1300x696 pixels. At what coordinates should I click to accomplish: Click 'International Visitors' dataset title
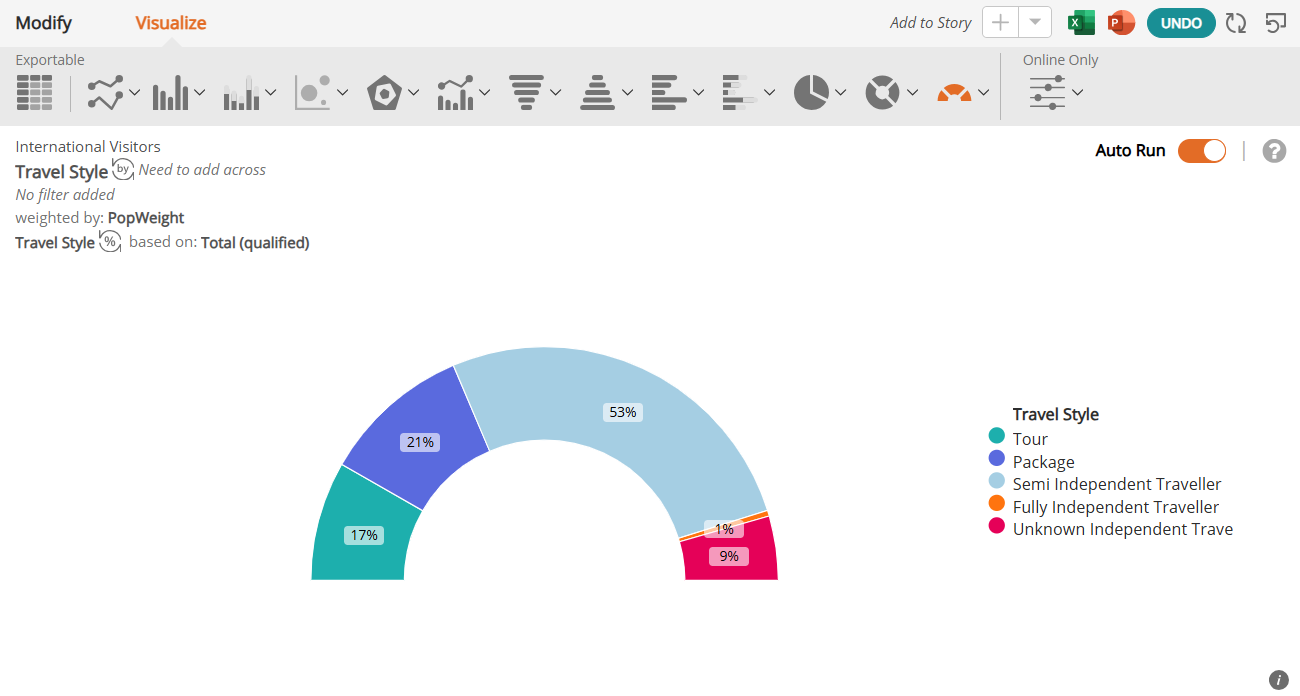(x=88, y=147)
